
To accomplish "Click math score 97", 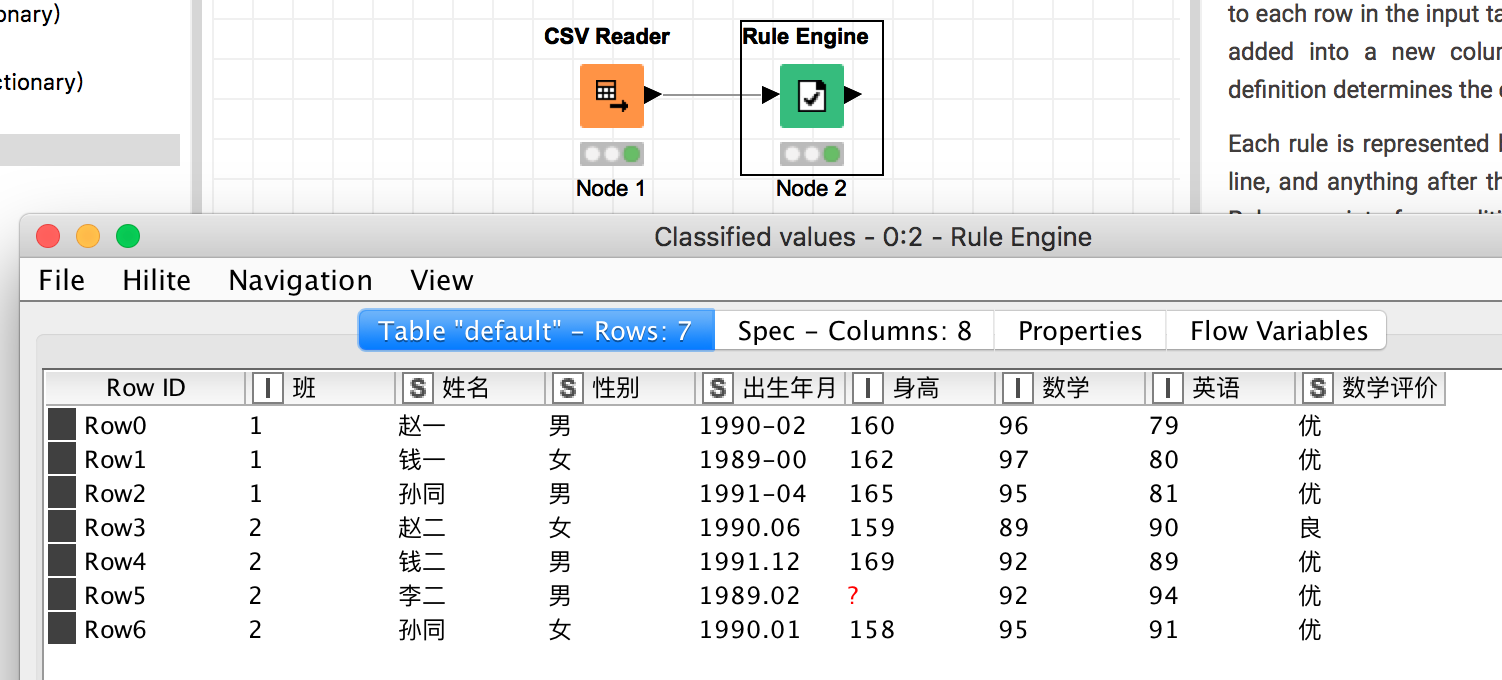I will coord(1014,460).
